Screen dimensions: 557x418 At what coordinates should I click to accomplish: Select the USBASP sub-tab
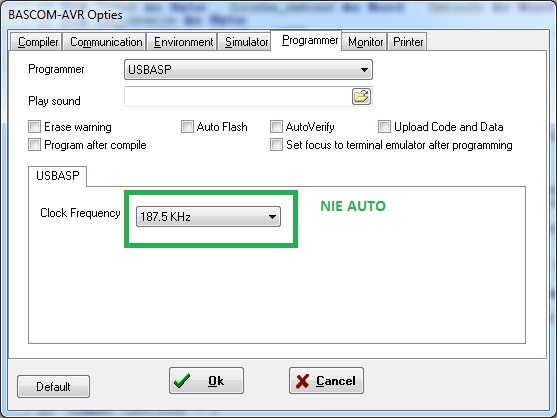click(x=58, y=176)
